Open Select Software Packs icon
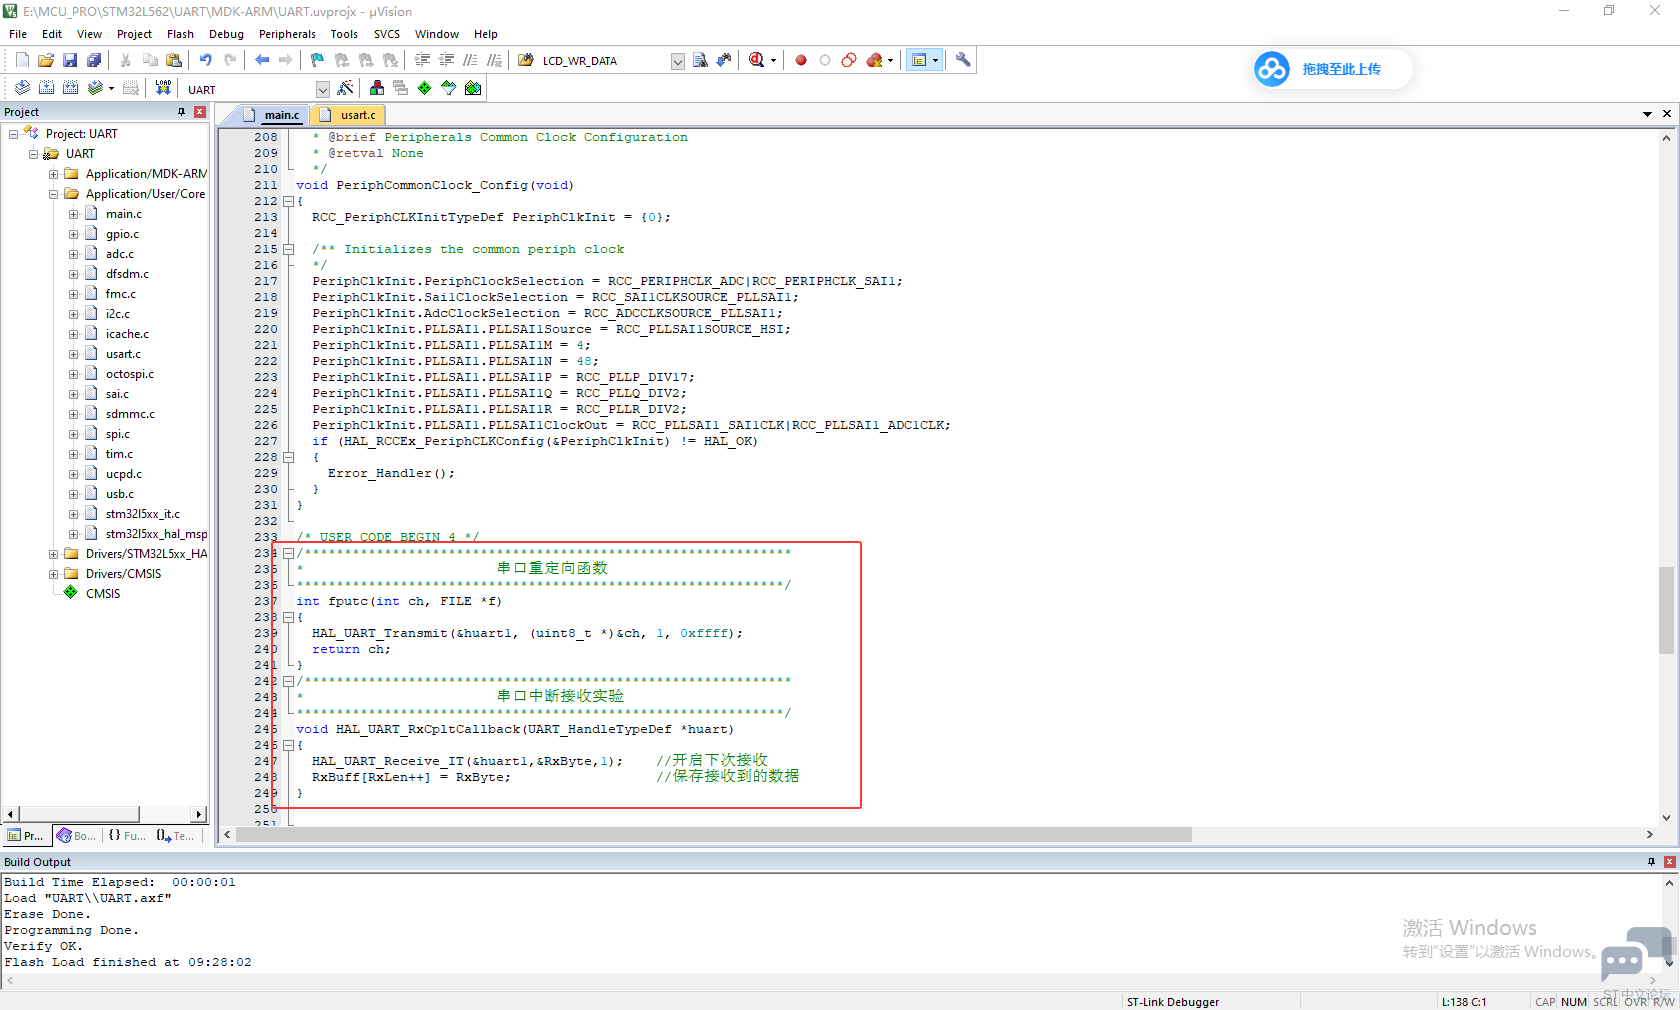The image size is (1680, 1010). click(448, 88)
